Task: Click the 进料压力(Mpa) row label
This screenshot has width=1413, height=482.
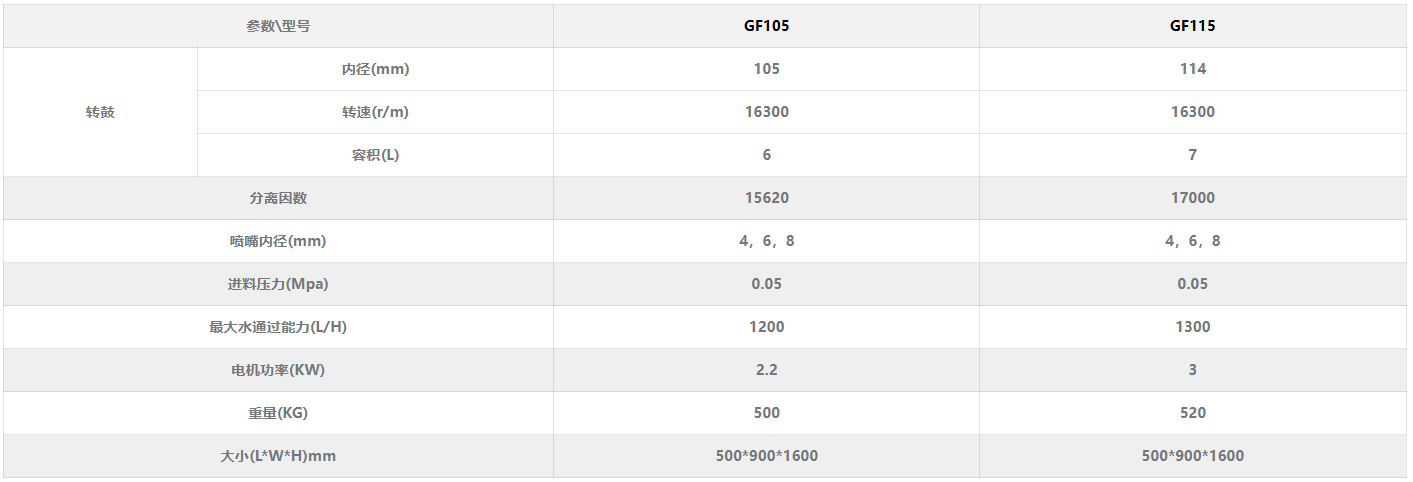Action: point(278,284)
